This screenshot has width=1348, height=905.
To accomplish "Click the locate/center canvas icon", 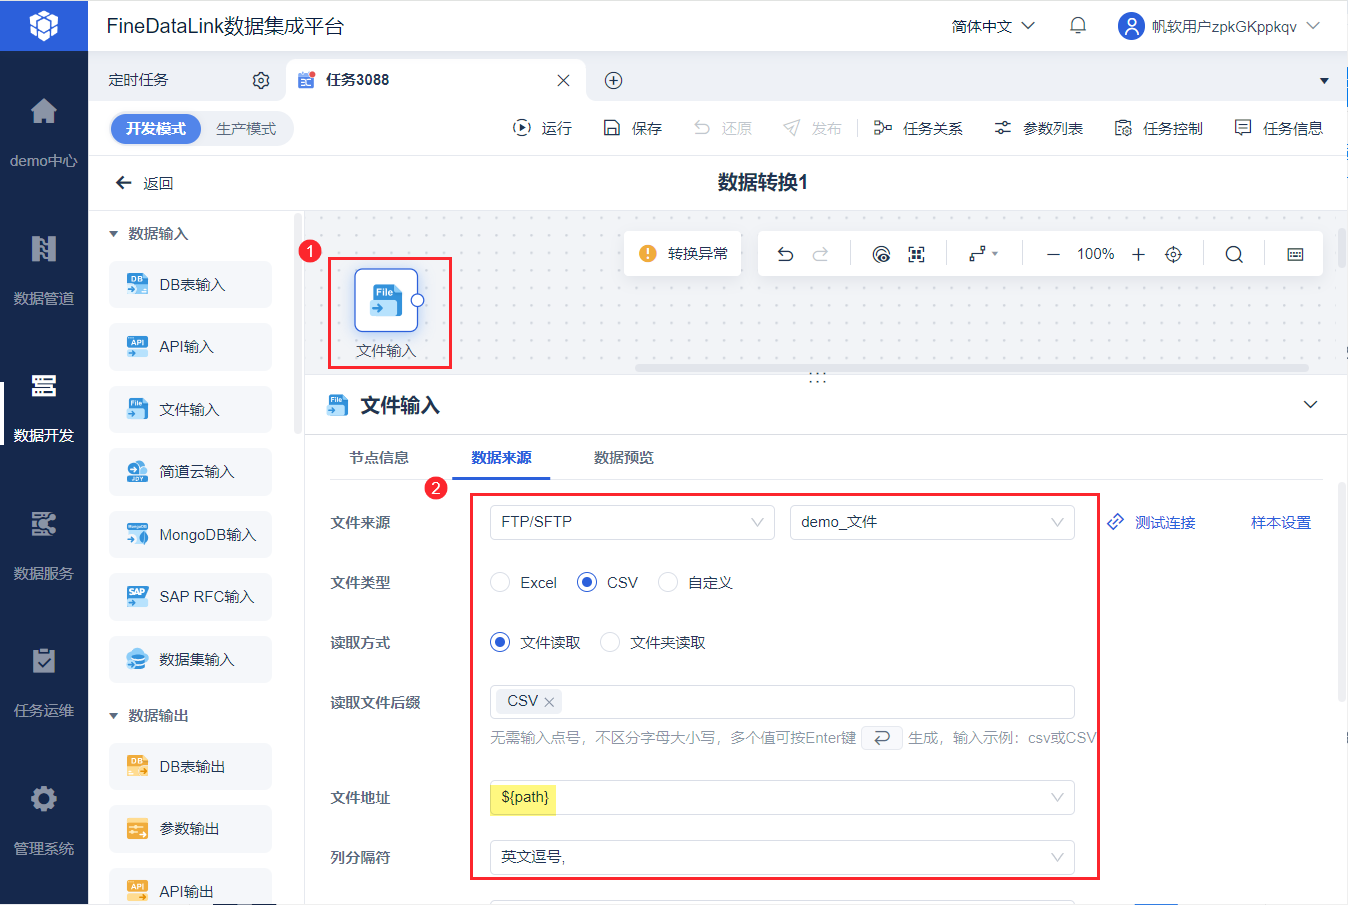I will click(x=1174, y=254).
